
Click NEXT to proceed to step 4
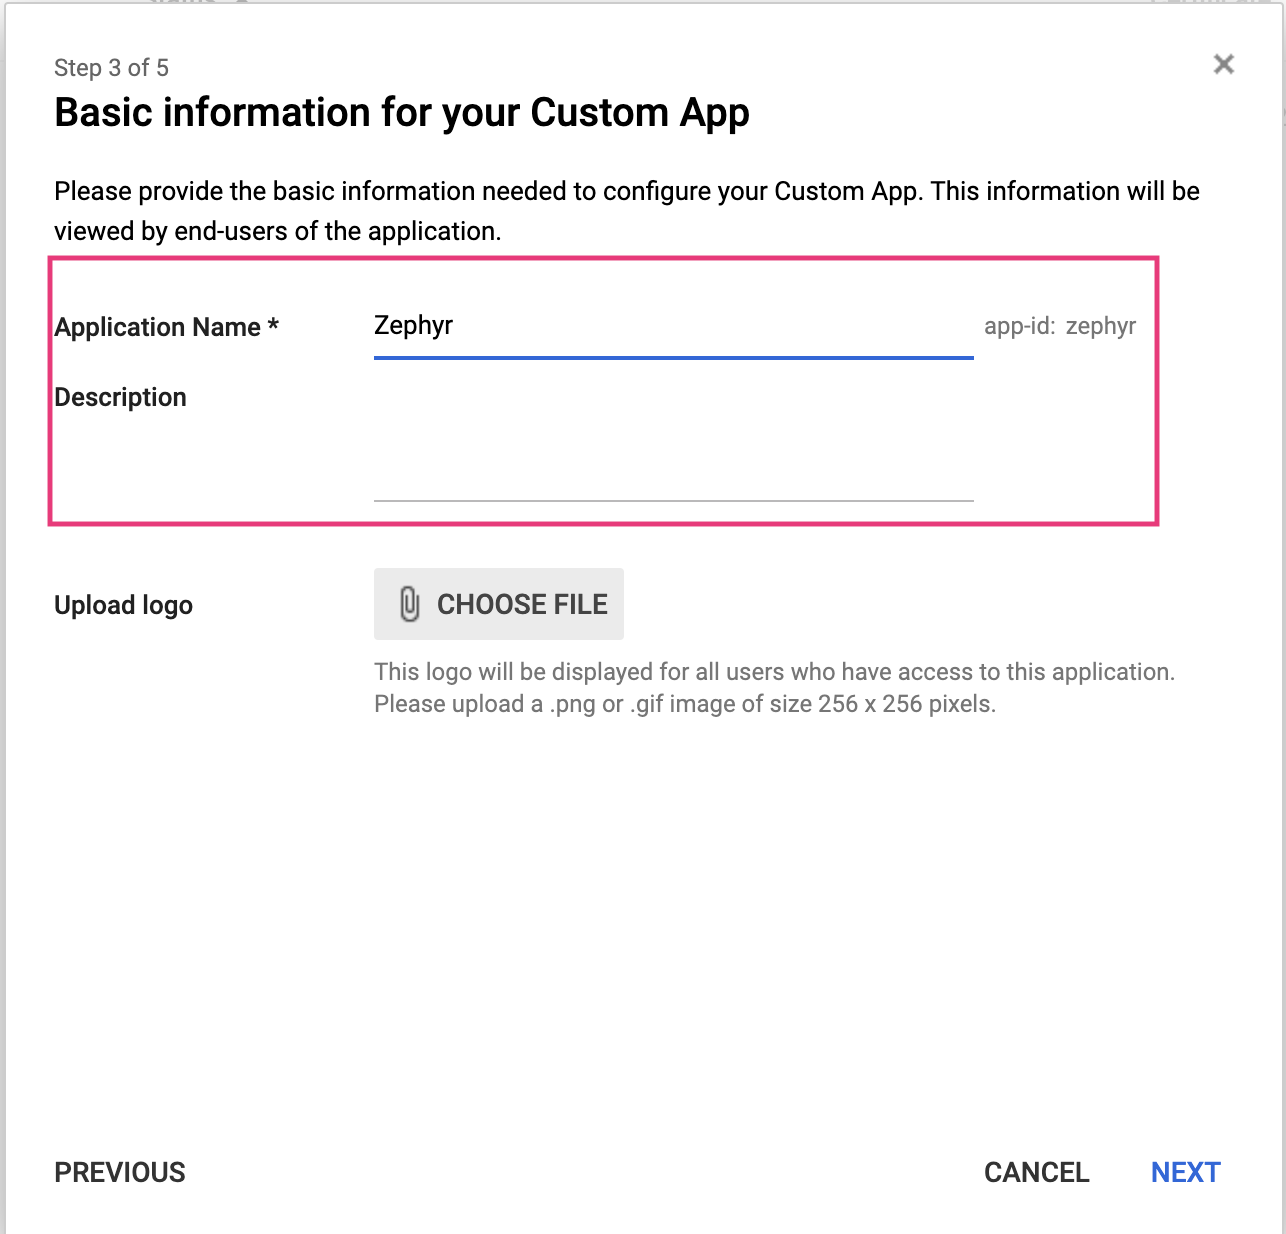tap(1185, 1172)
